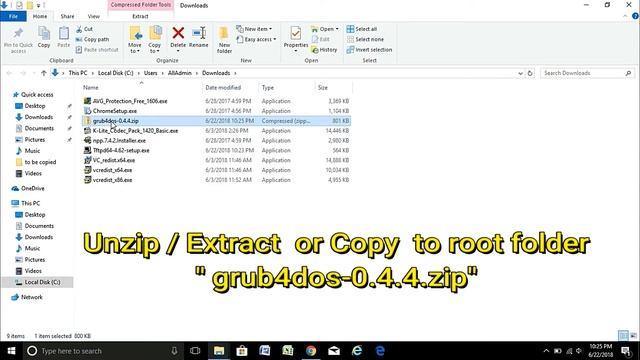Select AVG_Protection_Free_1606.exe file

tap(130, 101)
